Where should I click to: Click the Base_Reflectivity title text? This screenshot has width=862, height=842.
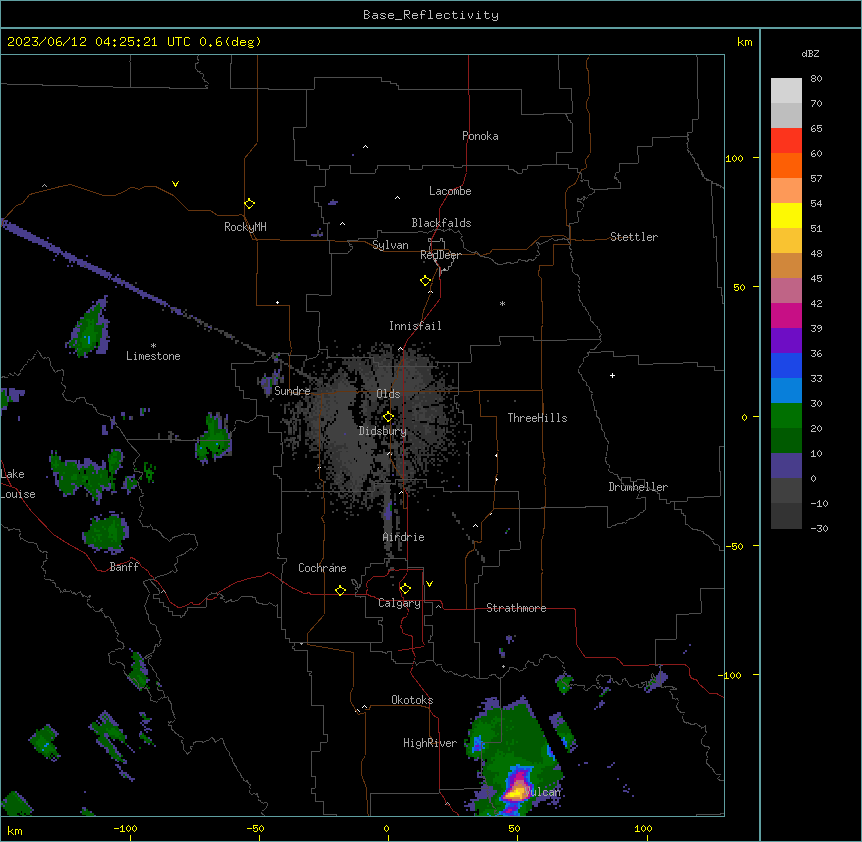(430, 15)
